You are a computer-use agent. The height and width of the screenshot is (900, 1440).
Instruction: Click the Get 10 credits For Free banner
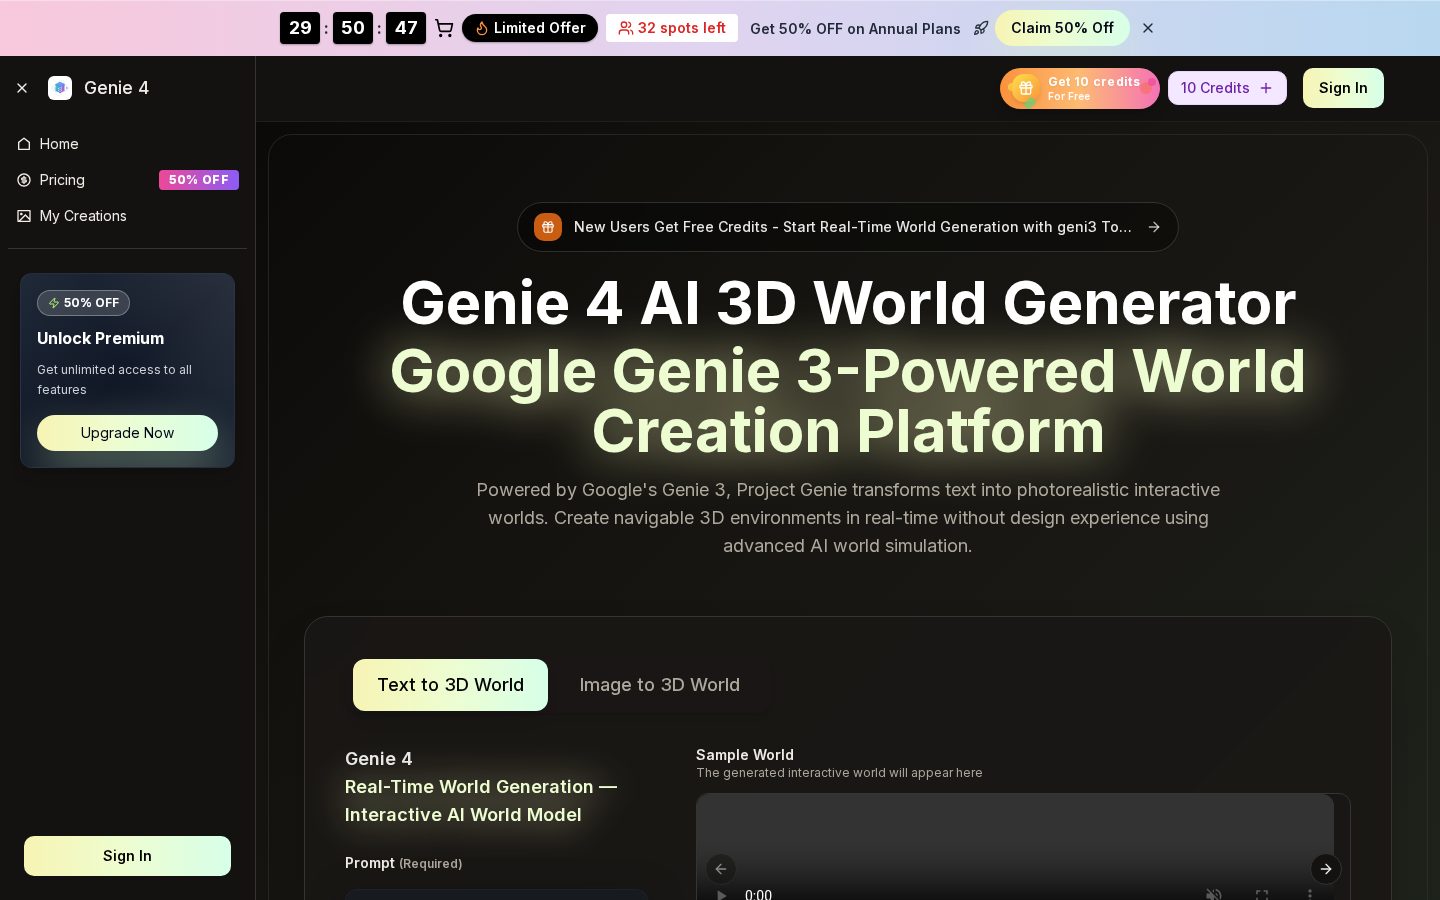(x=1080, y=88)
